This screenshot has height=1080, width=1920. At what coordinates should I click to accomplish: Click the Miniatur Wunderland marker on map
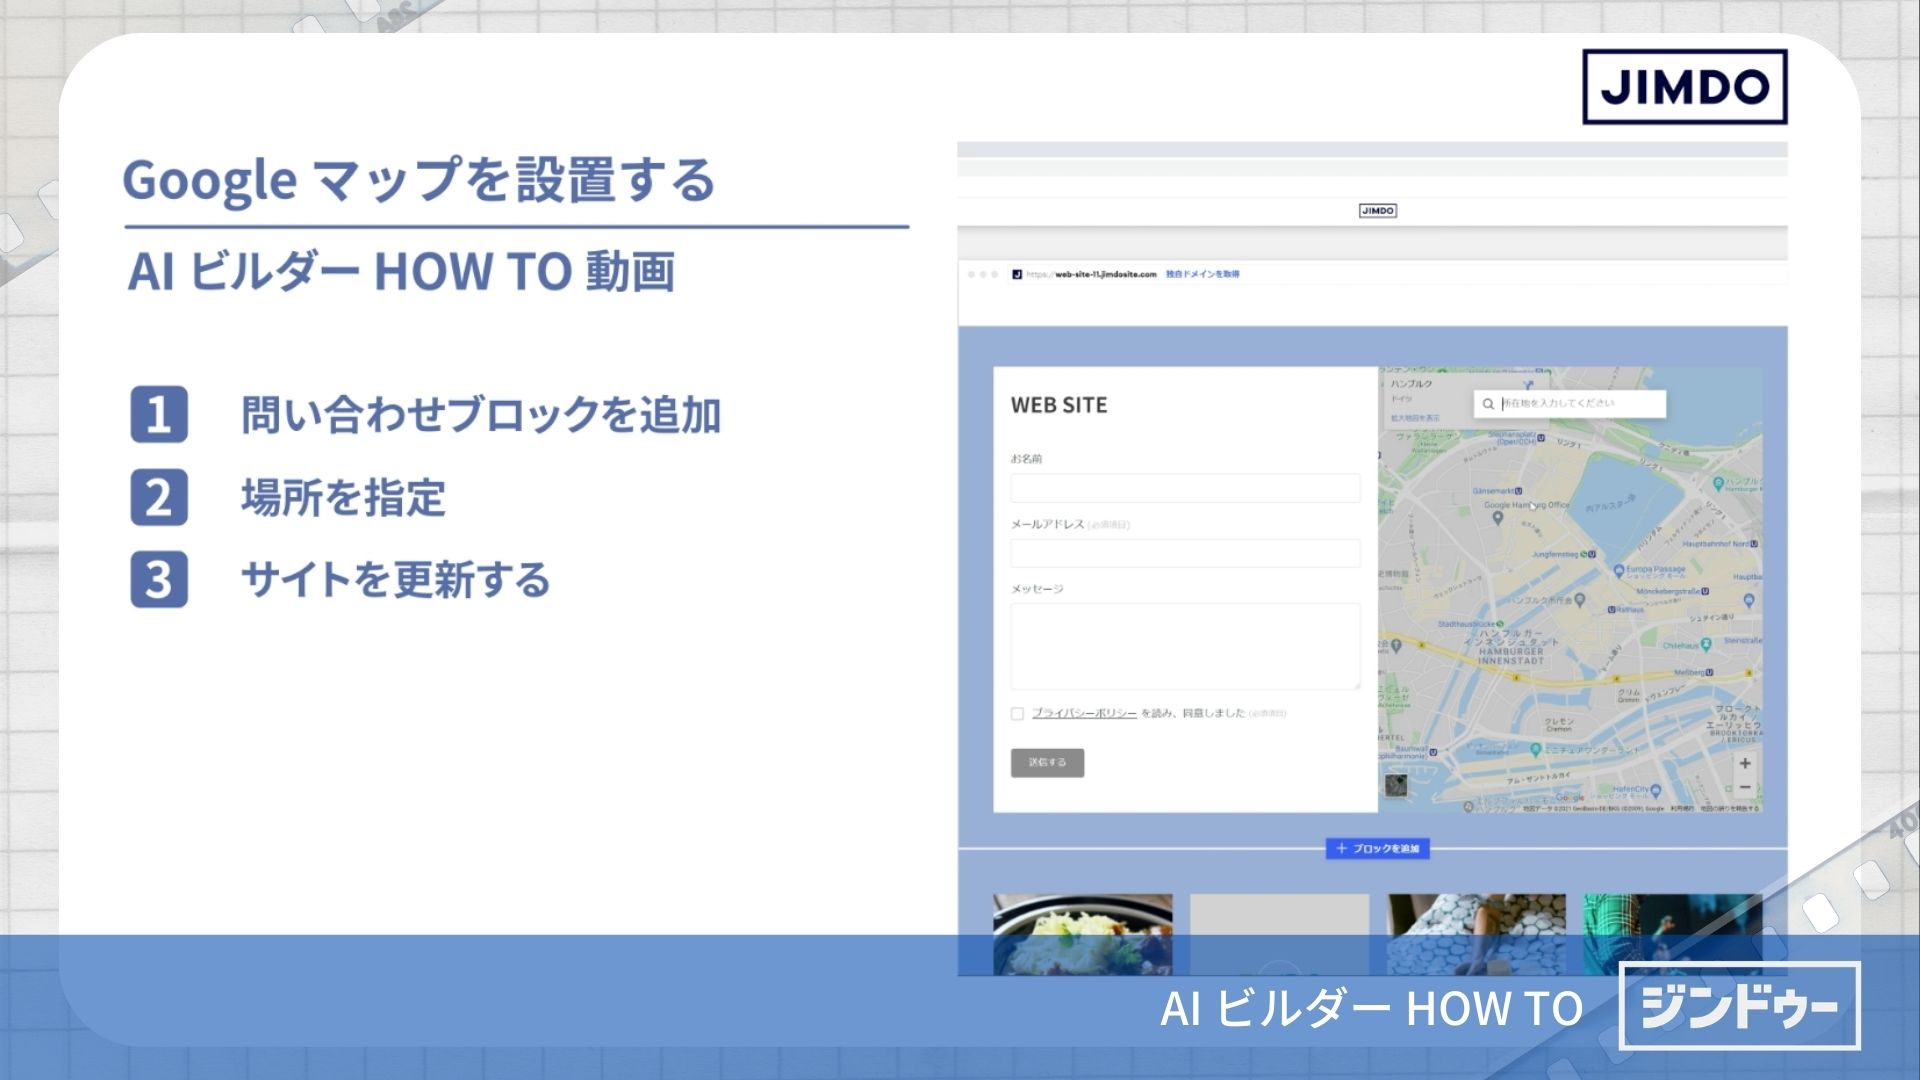(x=1535, y=748)
